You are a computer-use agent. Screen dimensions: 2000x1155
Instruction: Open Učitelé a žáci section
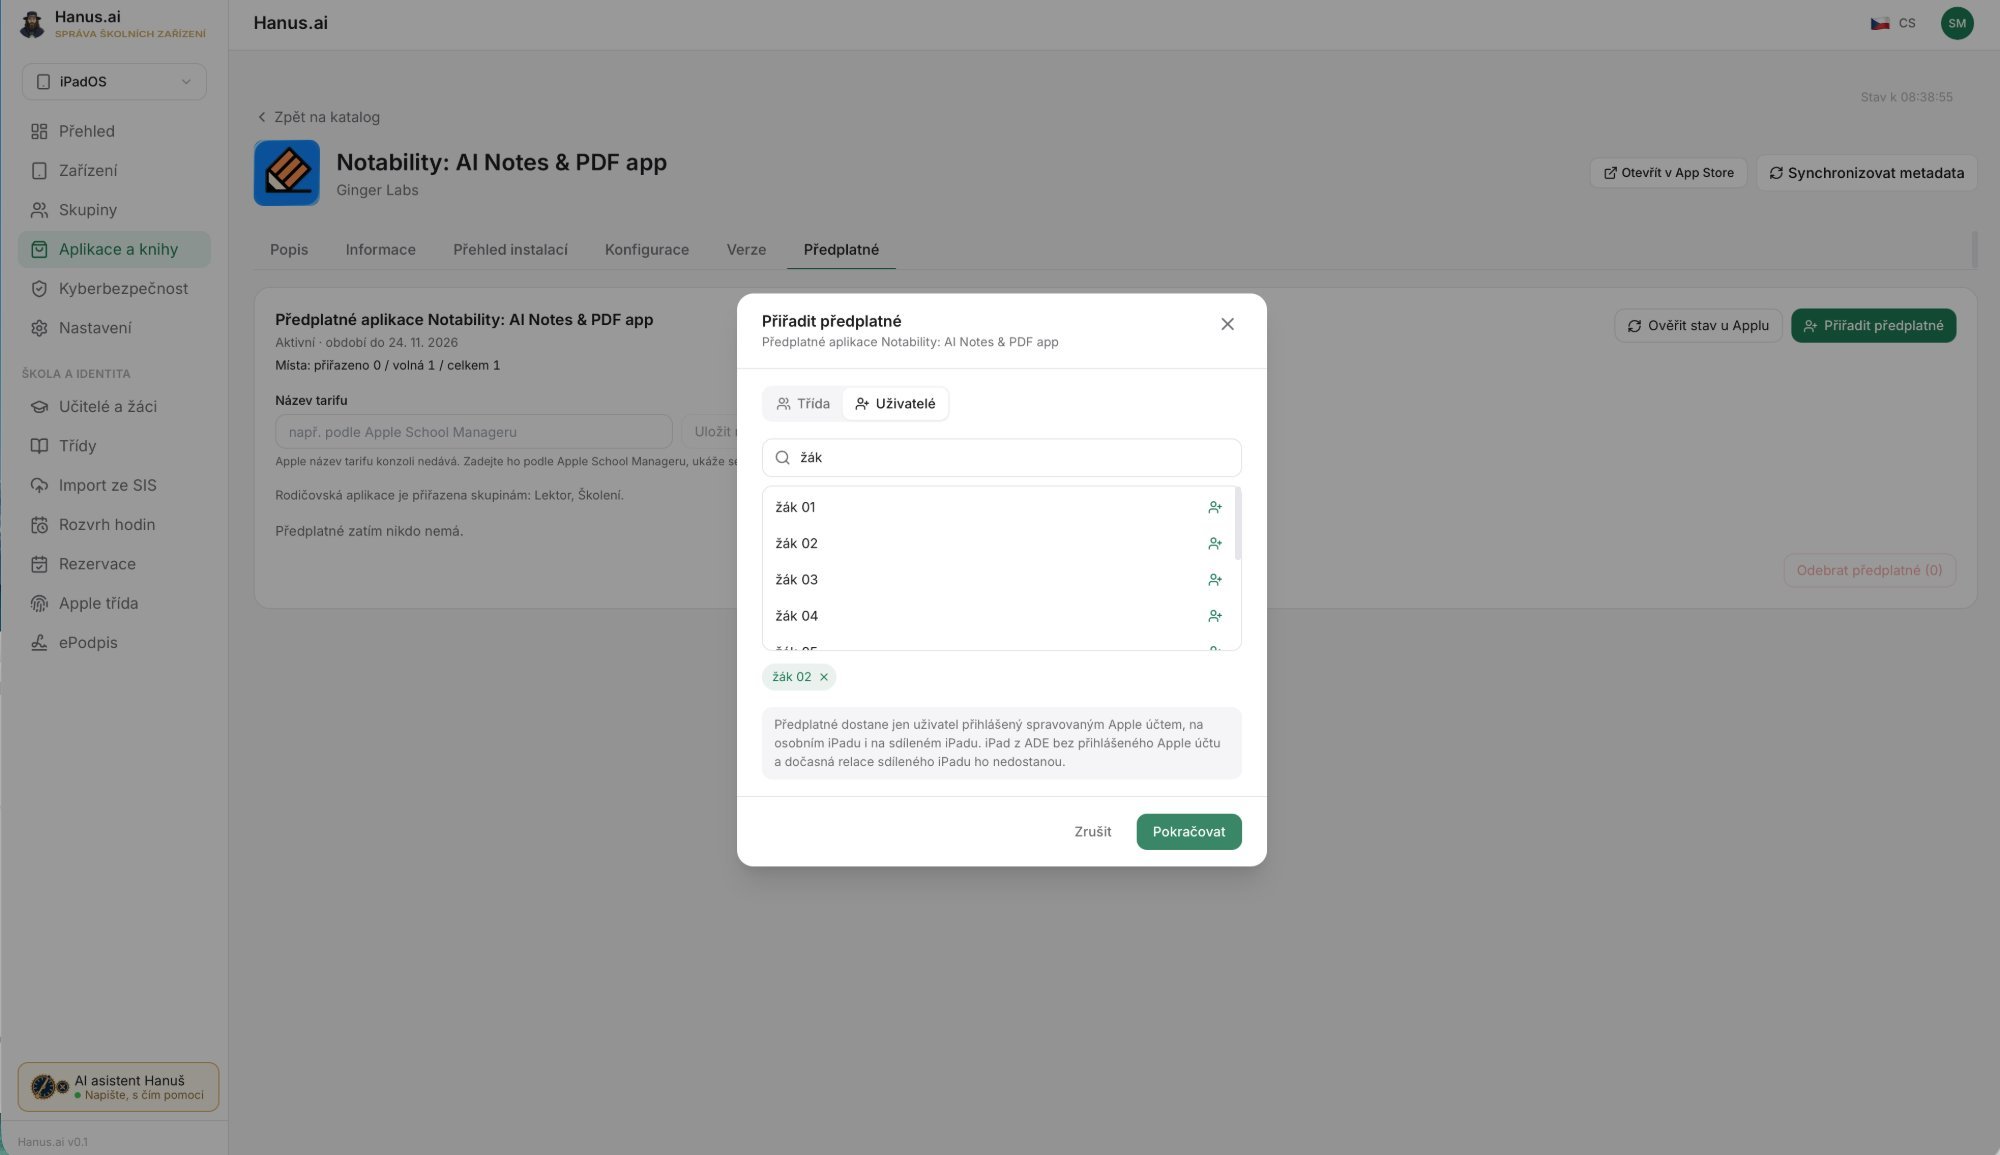point(114,407)
